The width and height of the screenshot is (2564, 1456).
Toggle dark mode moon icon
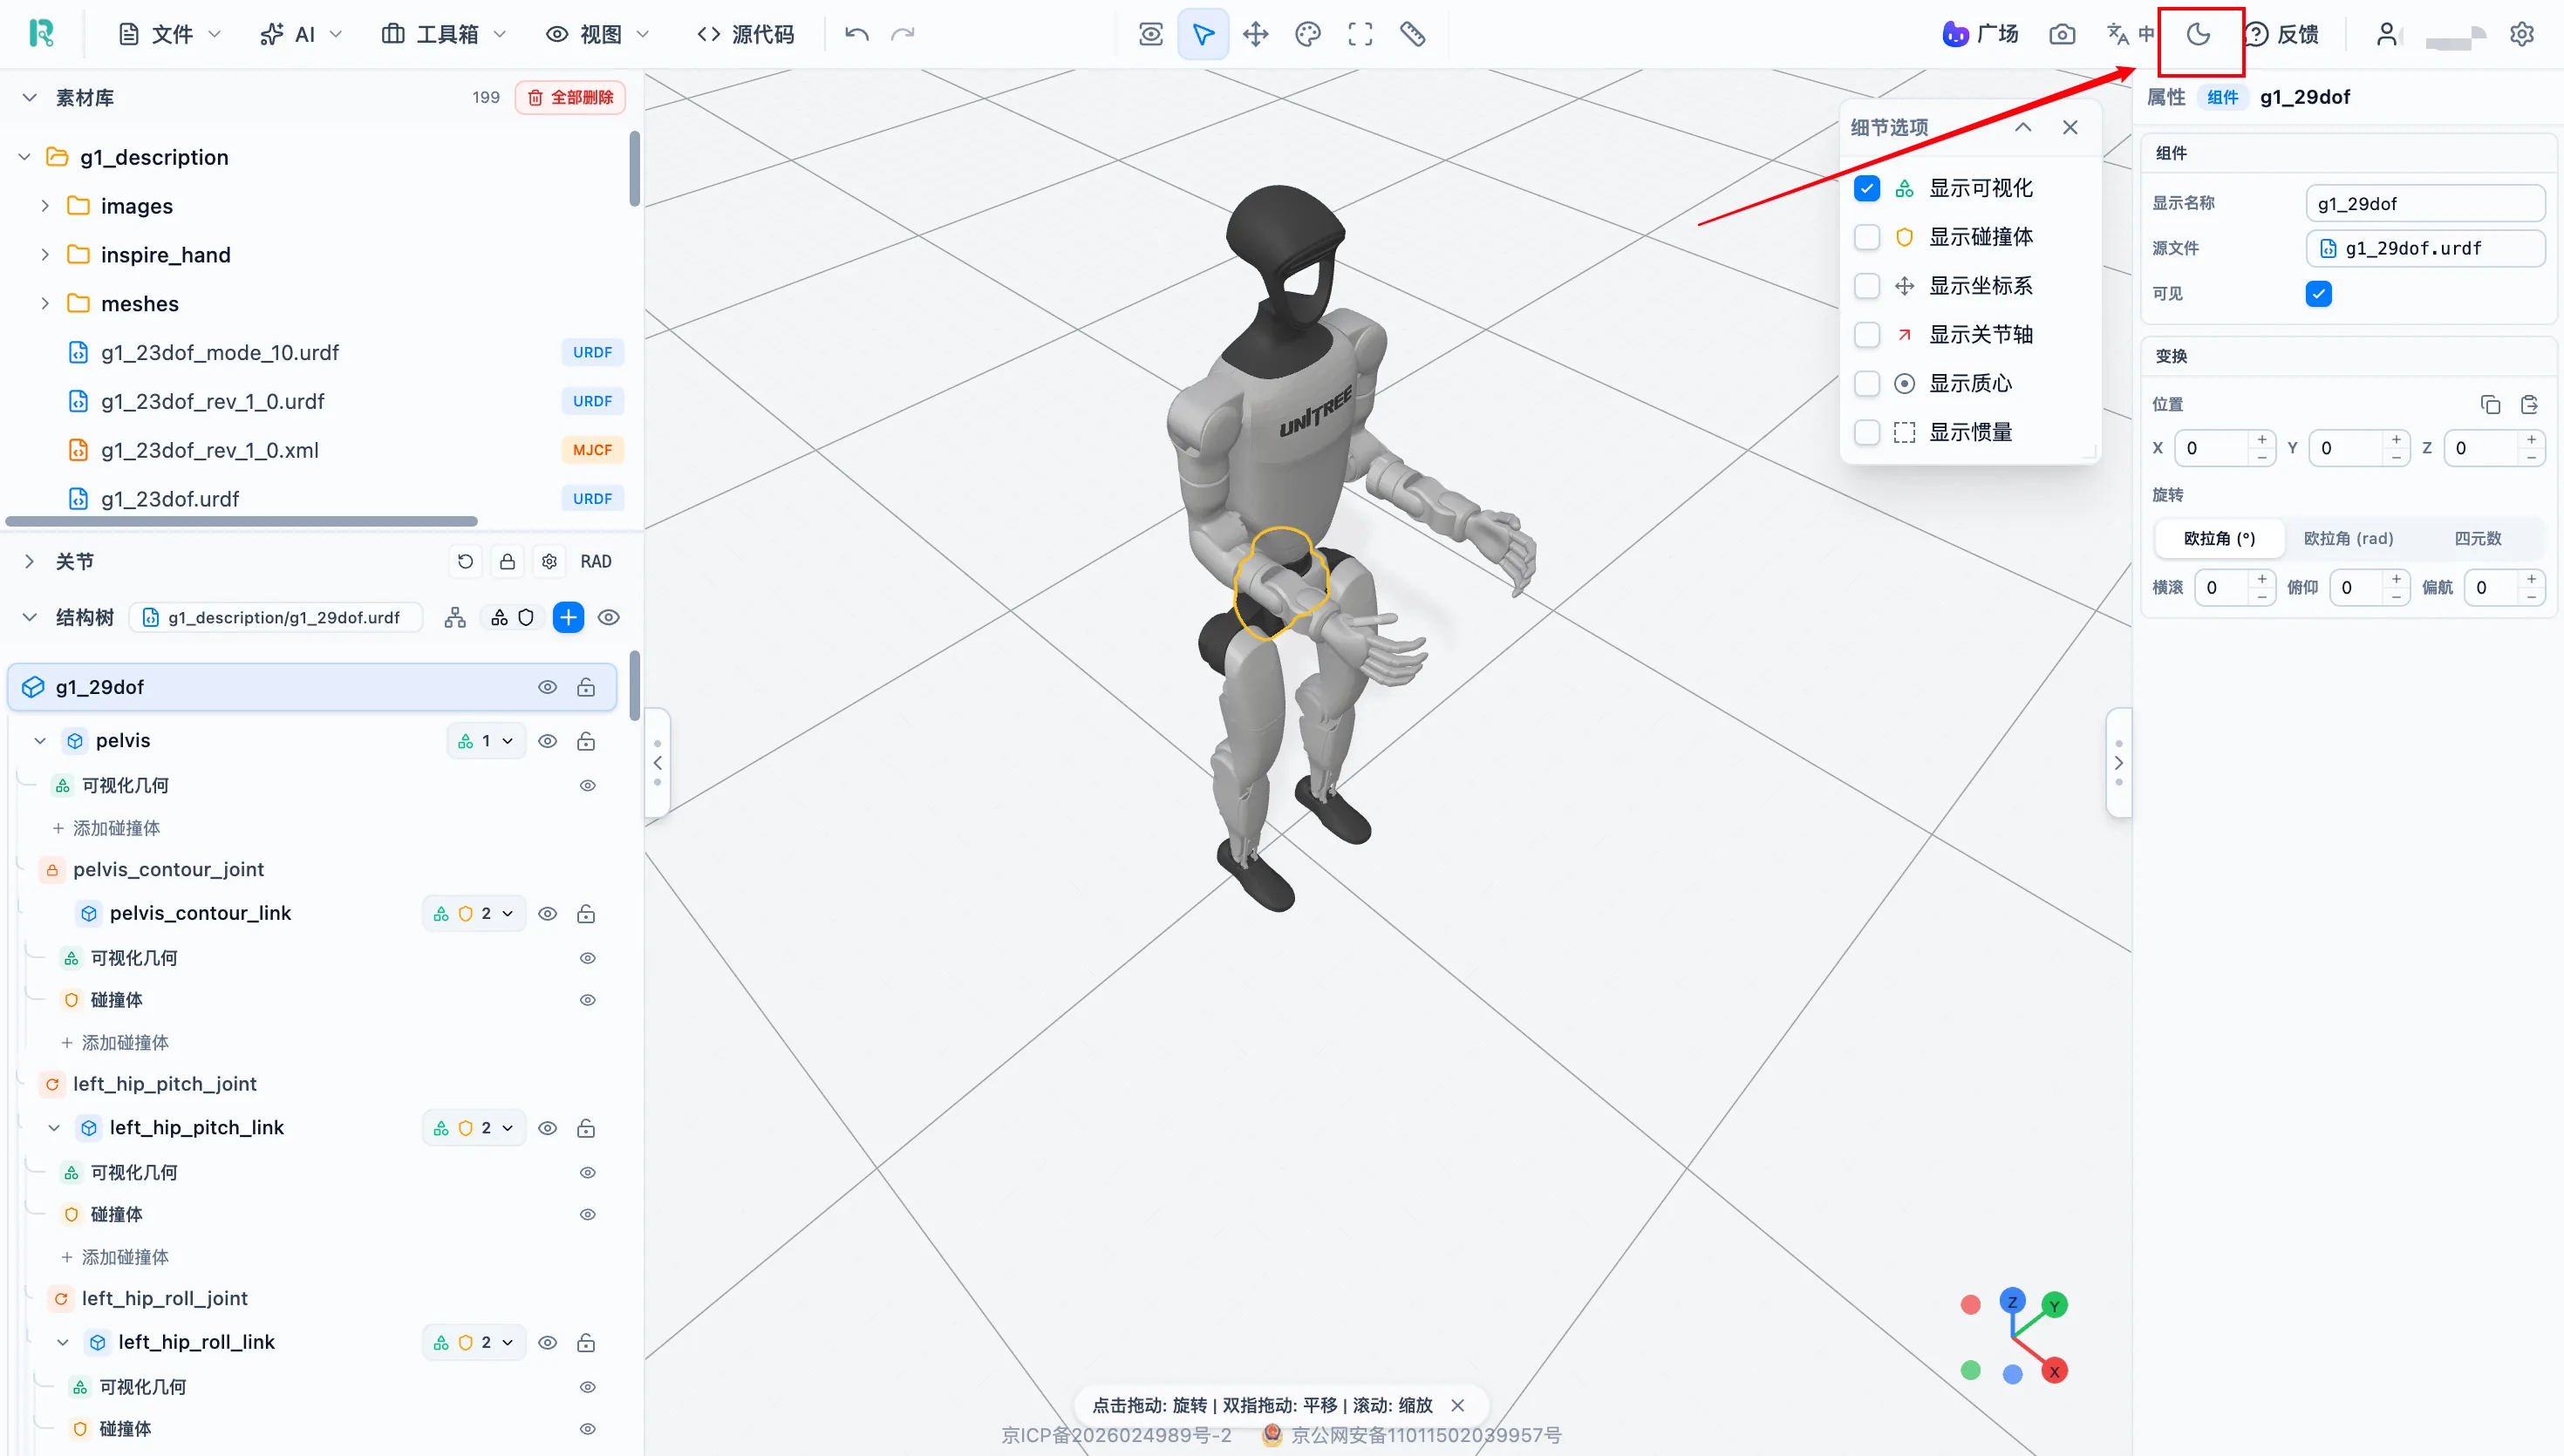click(x=2198, y=34)
